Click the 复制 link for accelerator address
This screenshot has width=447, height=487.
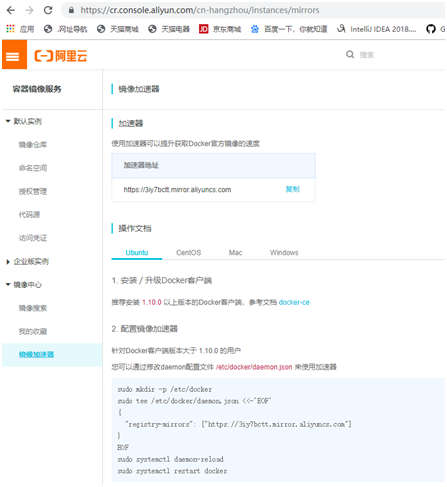292,189
